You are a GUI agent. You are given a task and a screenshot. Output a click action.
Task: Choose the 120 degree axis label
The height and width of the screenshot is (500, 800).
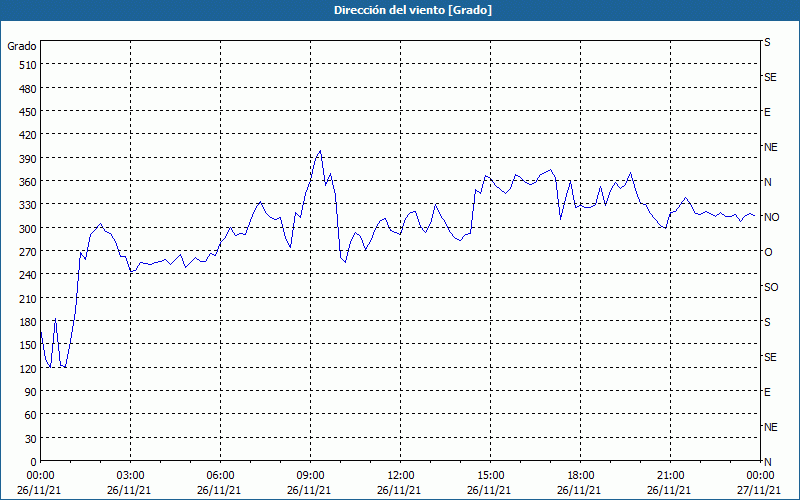coord(28,368)
